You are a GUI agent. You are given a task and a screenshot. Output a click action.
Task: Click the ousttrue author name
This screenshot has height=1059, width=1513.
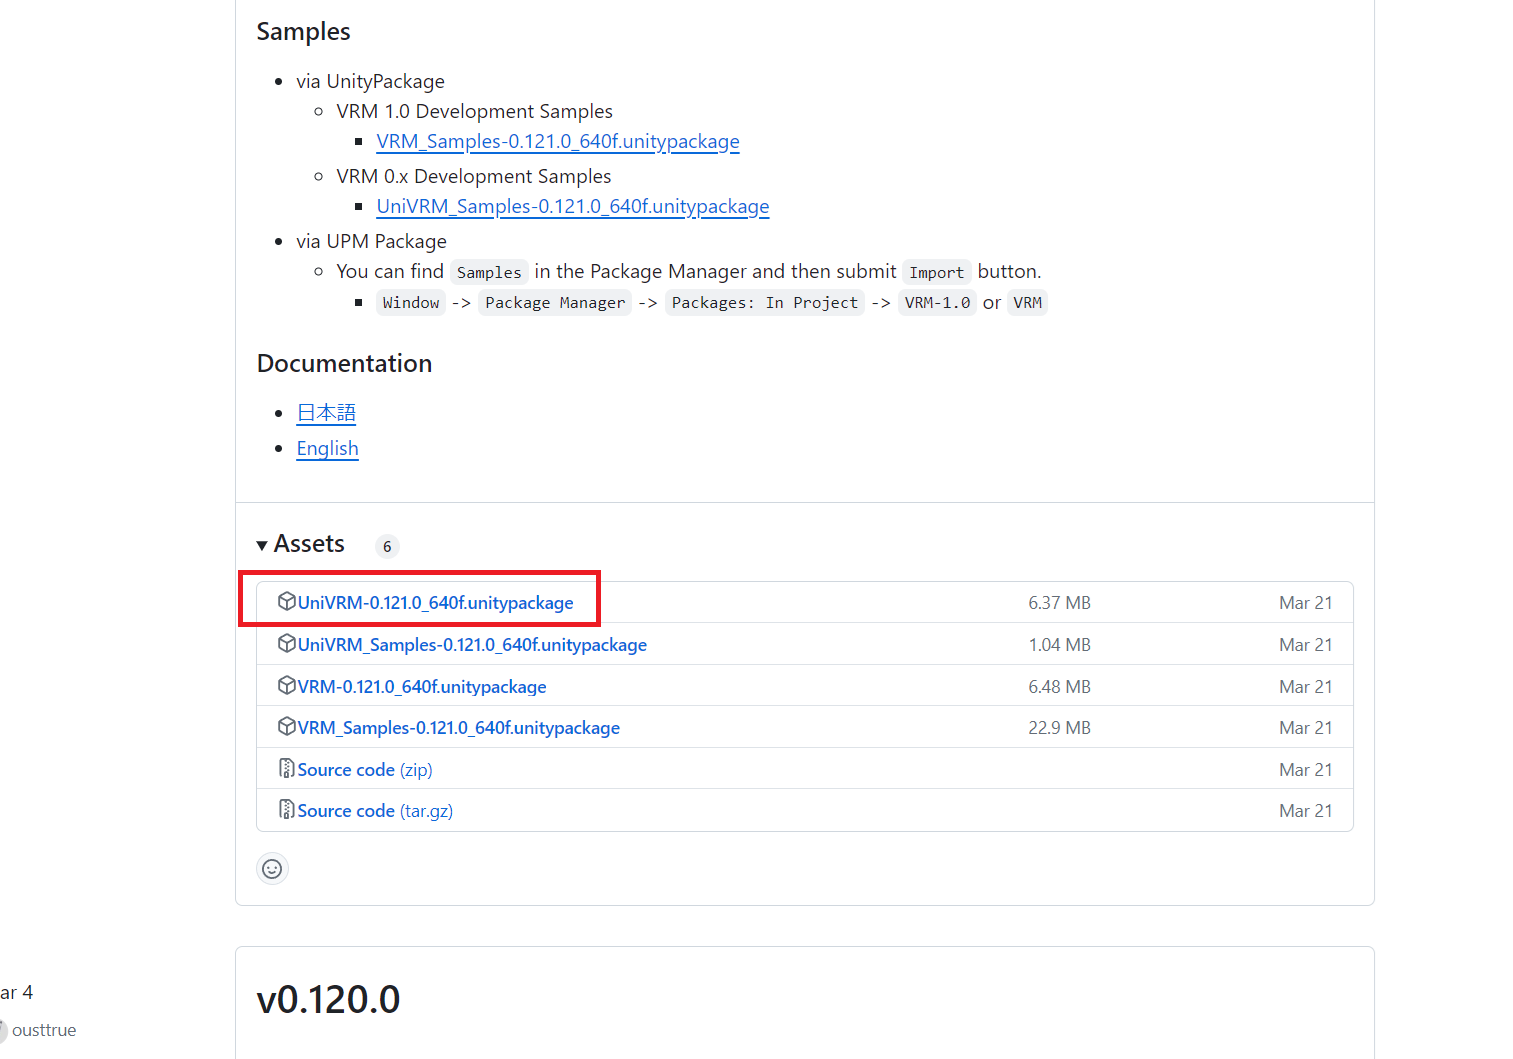tap(44, 1030)
